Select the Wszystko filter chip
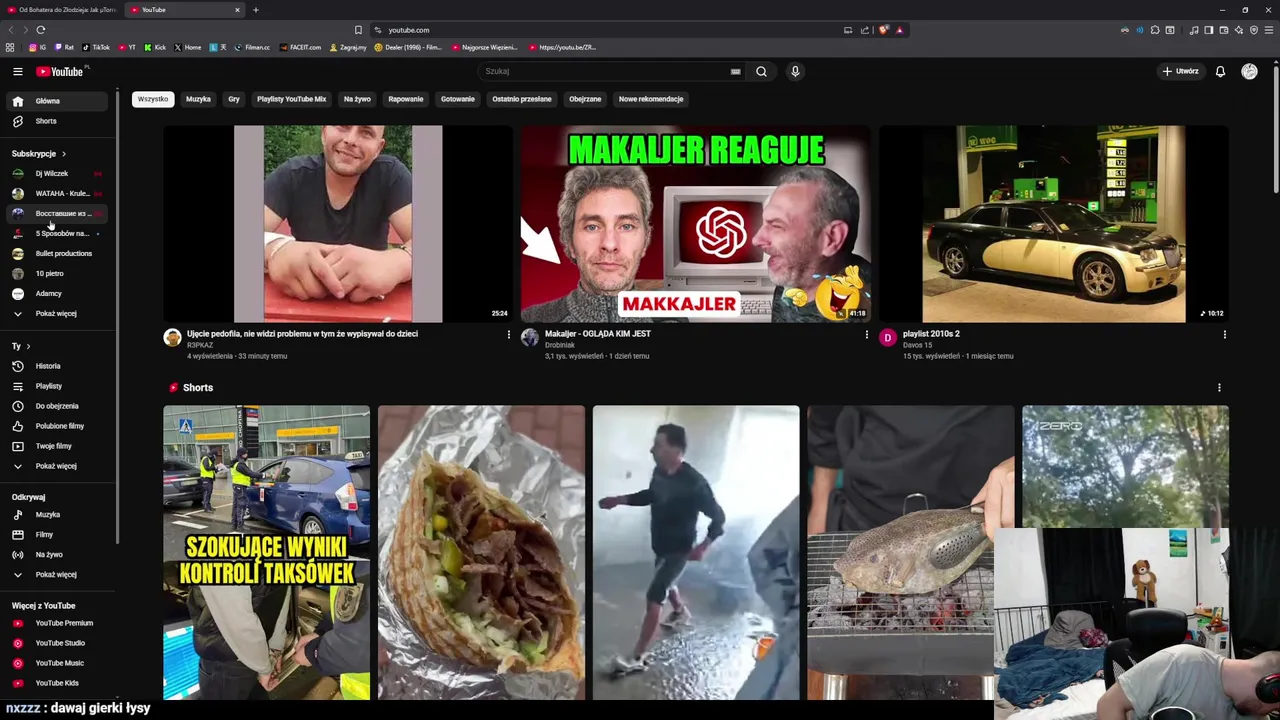The height and width of the screenshot is (720, 1280). (x=153, y=99)
